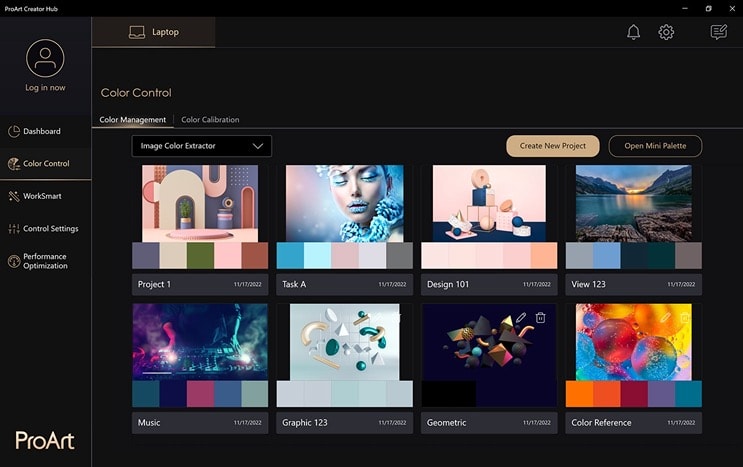Pick the crimson swatch in Color Reference
The height and width of the screenshot is (467, 743).
(634, 394)
